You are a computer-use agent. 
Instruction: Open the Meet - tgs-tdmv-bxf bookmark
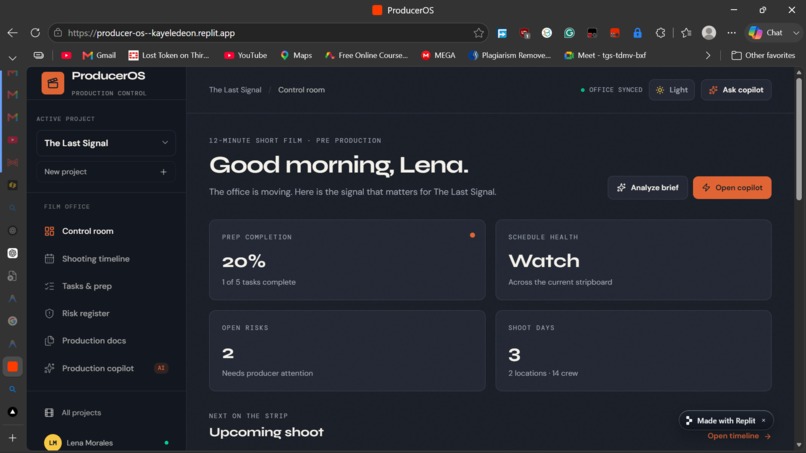[605, 55]
